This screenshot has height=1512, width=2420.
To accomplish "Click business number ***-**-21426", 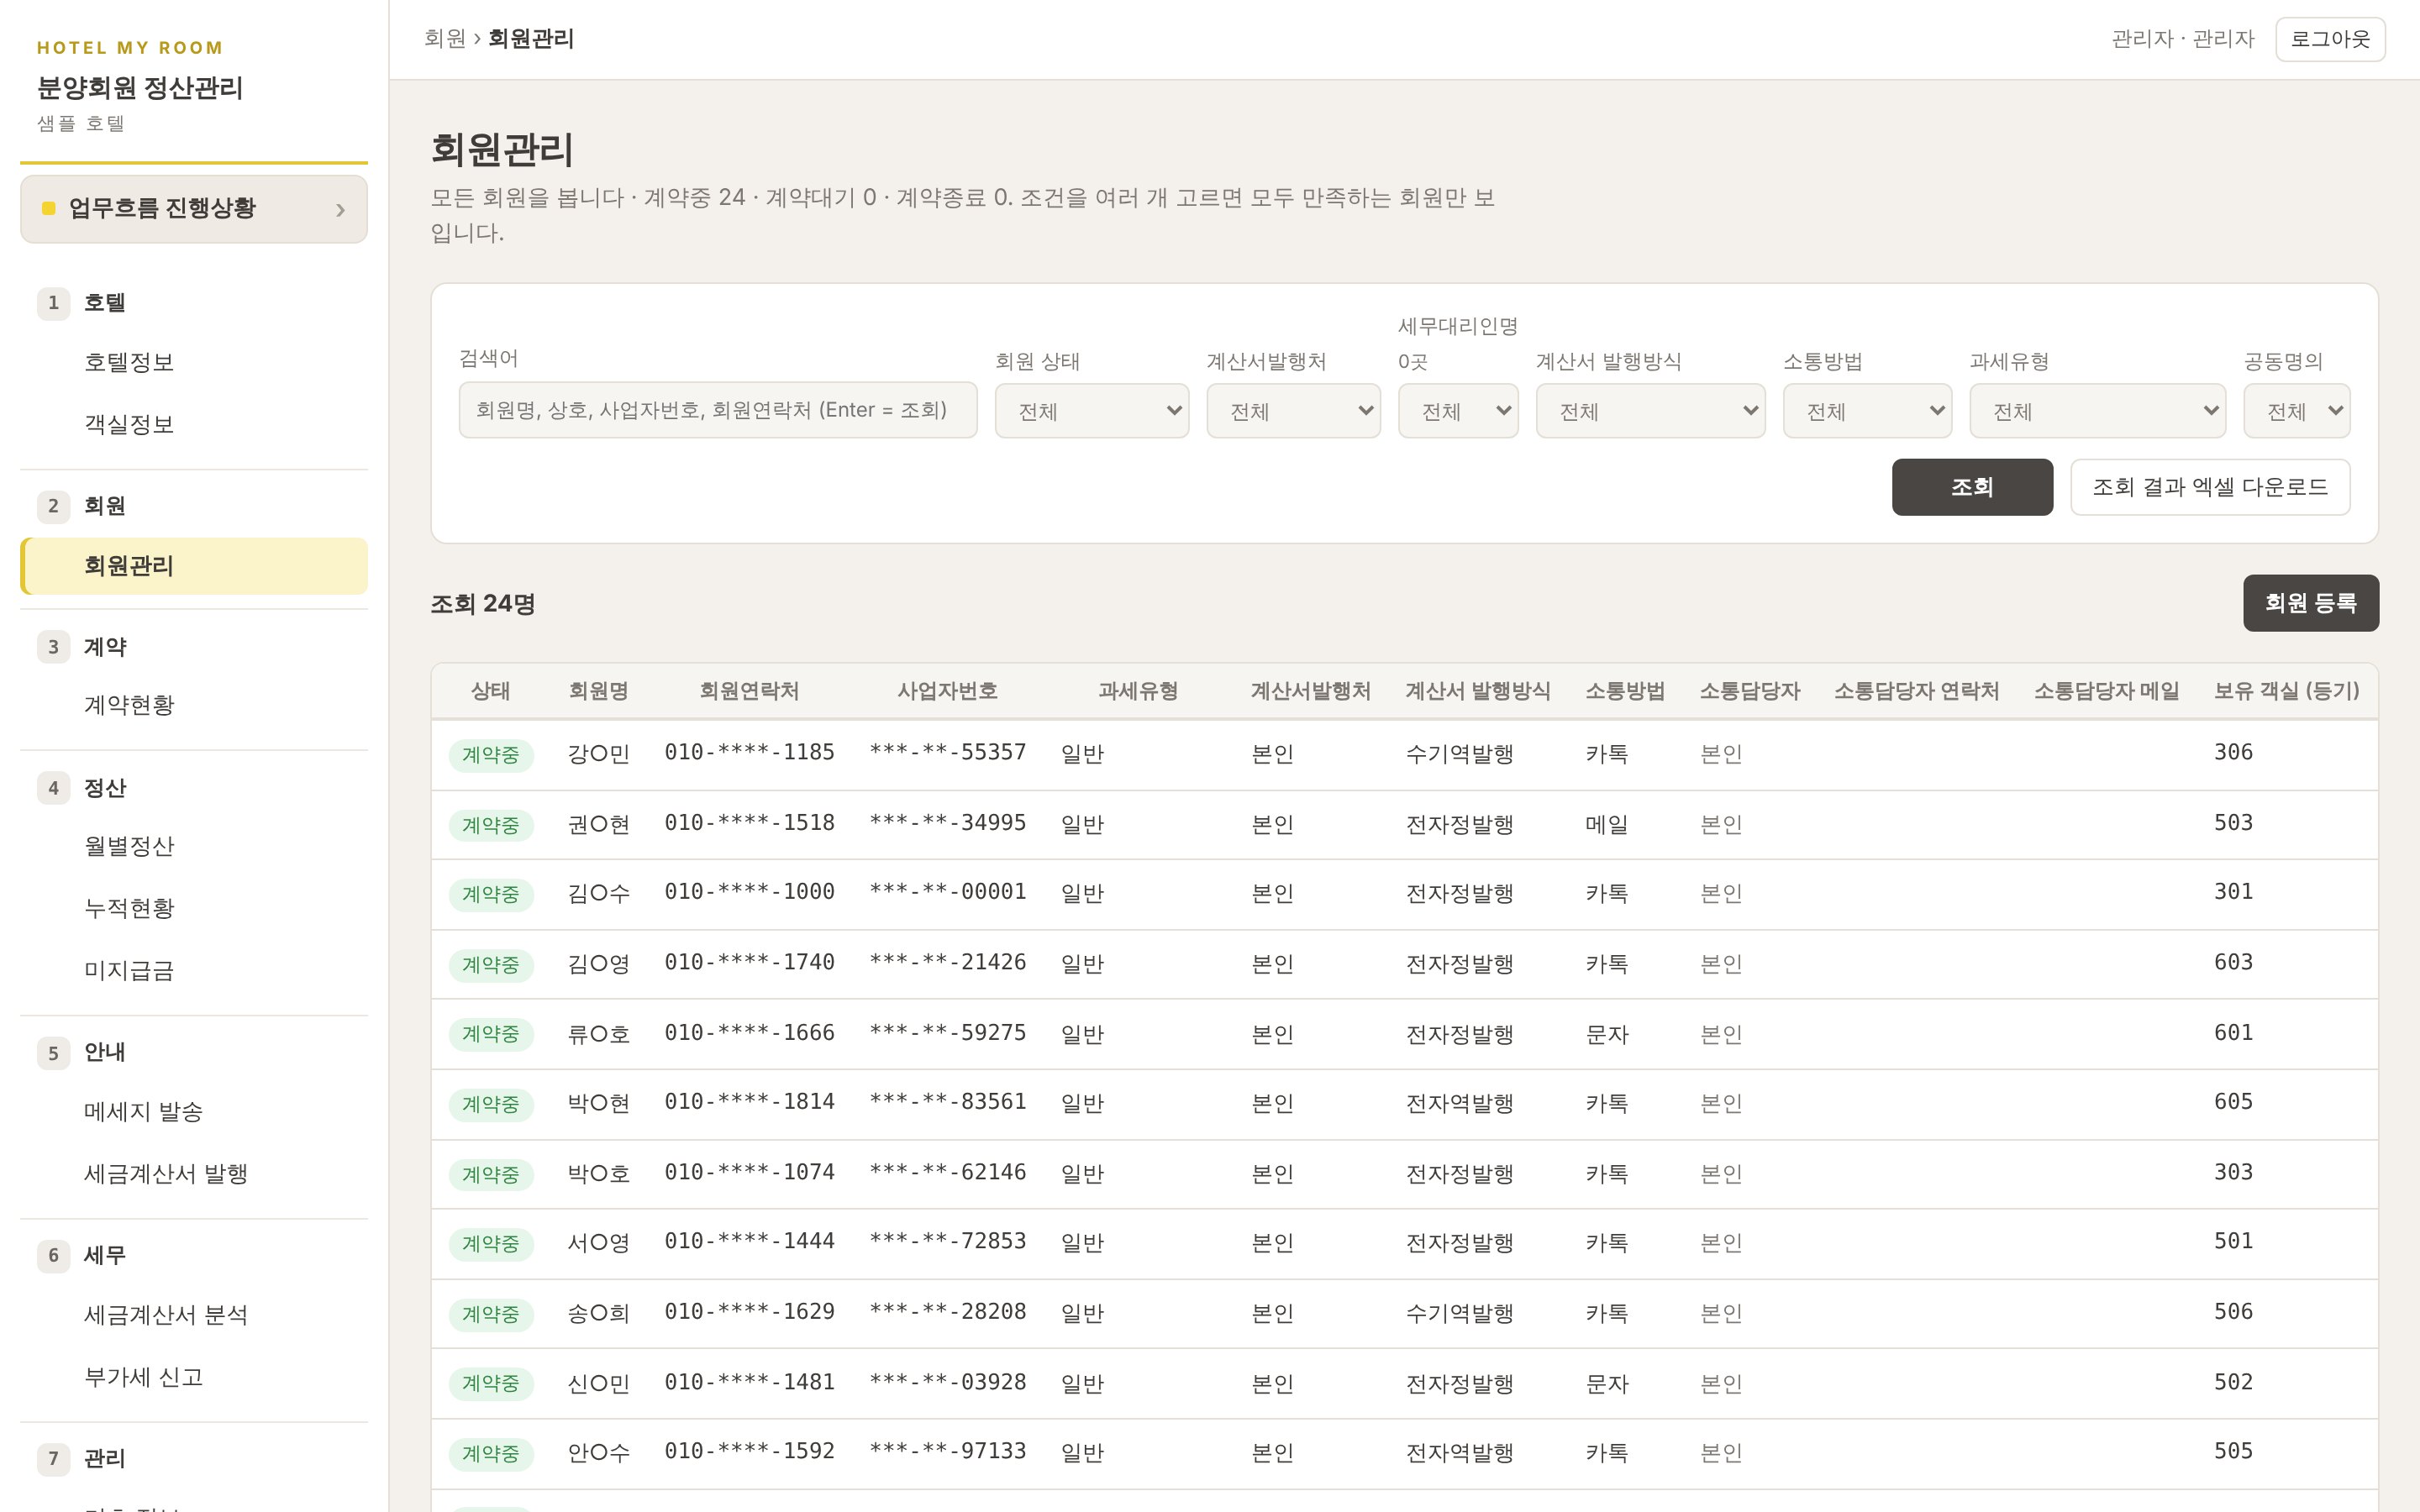I will pos(948,962).
